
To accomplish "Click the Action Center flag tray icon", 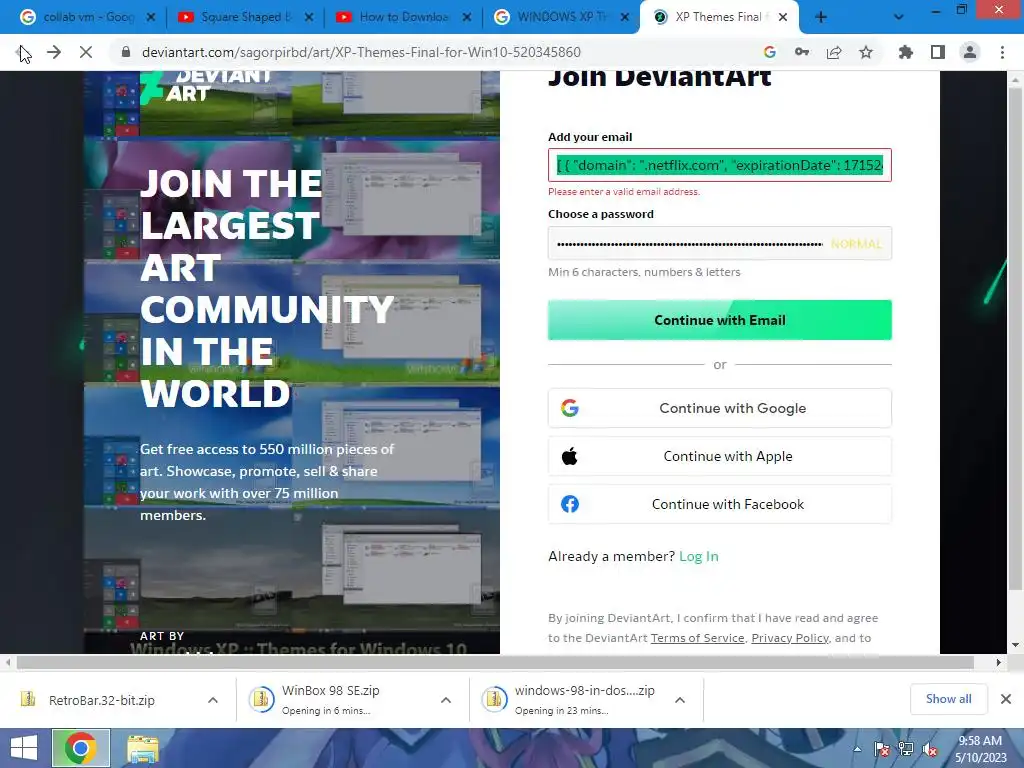I will (882, 749).
